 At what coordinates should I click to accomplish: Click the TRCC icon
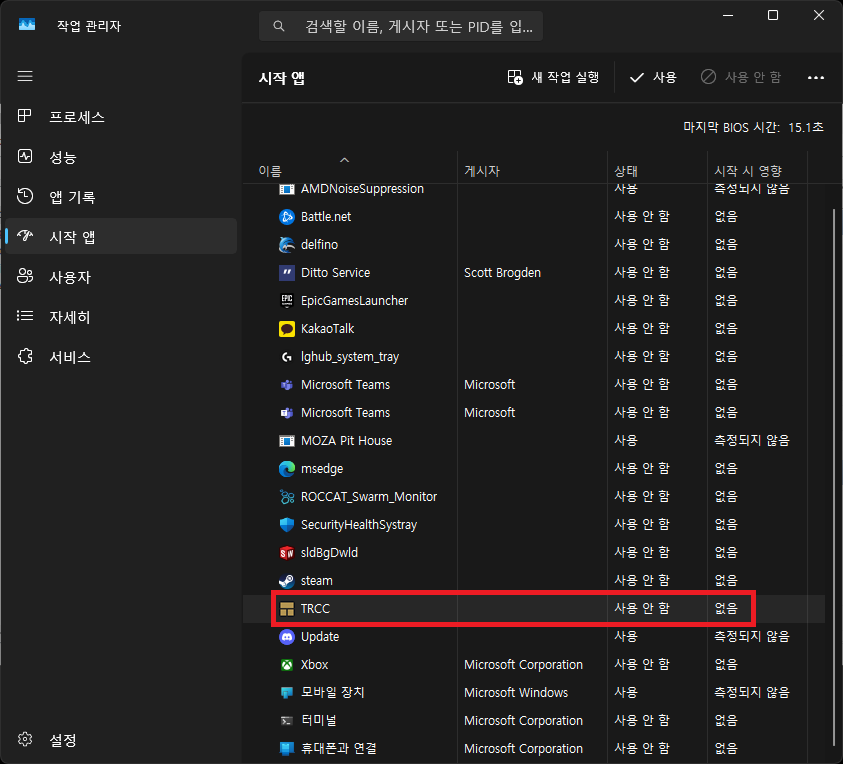click(x=287, y=609)
